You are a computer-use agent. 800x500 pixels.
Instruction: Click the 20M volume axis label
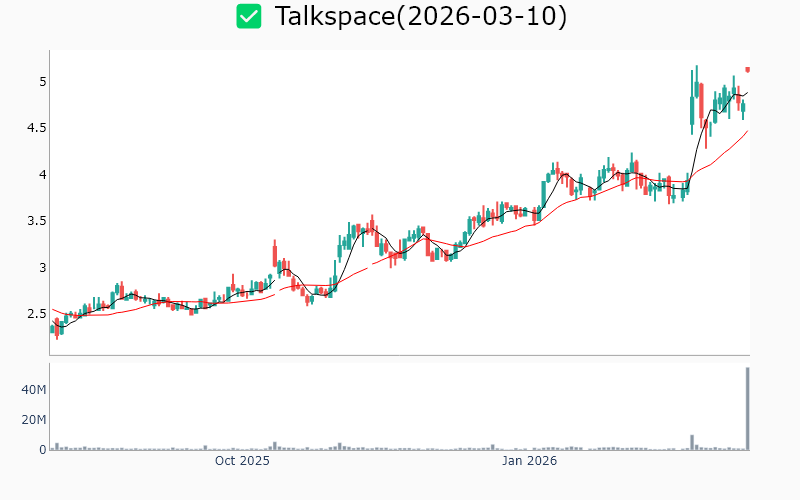pyautogui.click(x=34, y=419)
